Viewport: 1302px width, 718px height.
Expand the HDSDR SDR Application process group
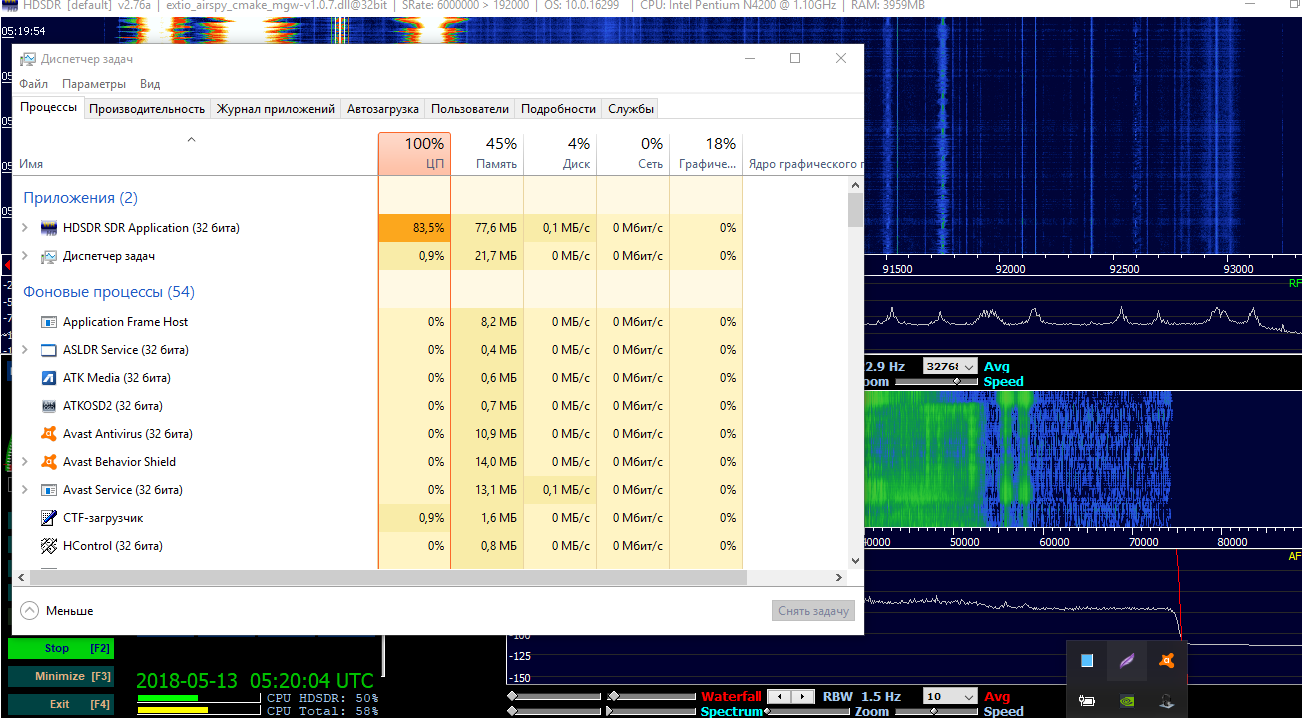coord(25,228)
